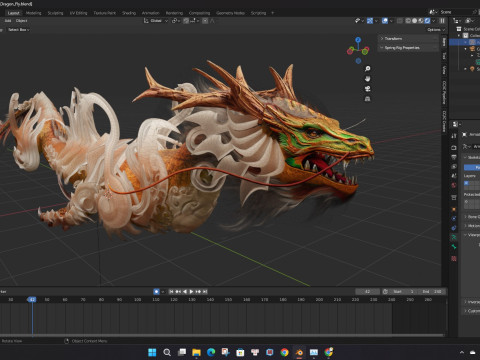
Task: Switch to material preview shading
Action: click(421, 21)
